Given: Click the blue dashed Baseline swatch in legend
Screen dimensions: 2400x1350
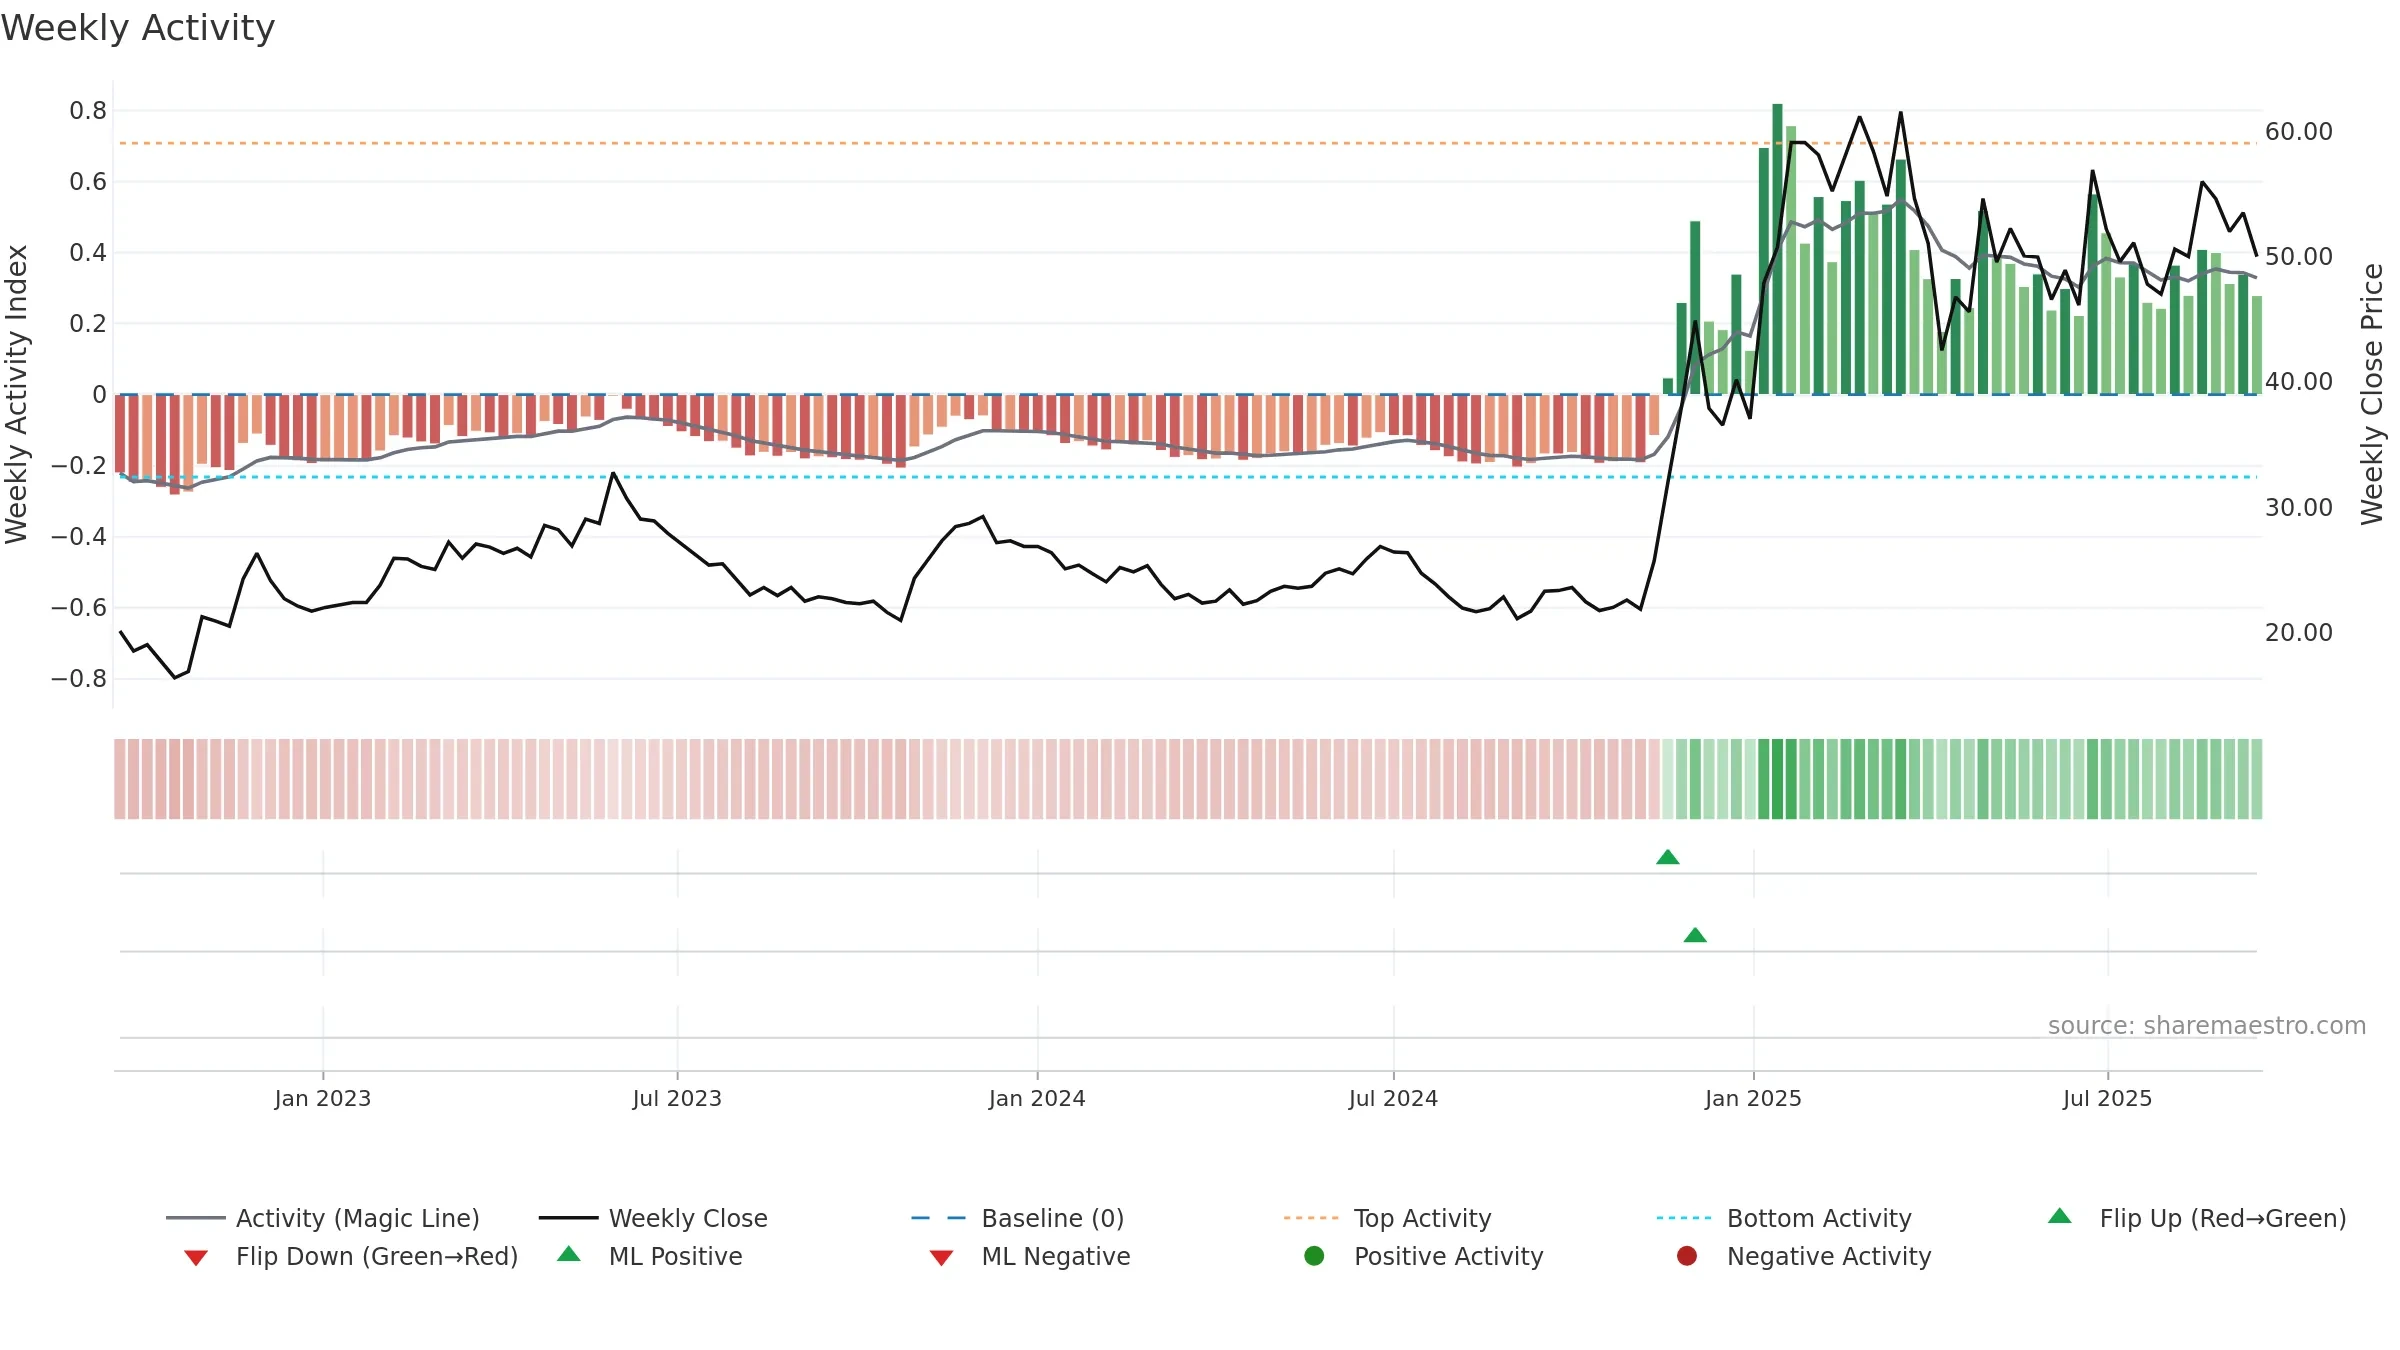Looking at the screenshot, I should 939,1218.
